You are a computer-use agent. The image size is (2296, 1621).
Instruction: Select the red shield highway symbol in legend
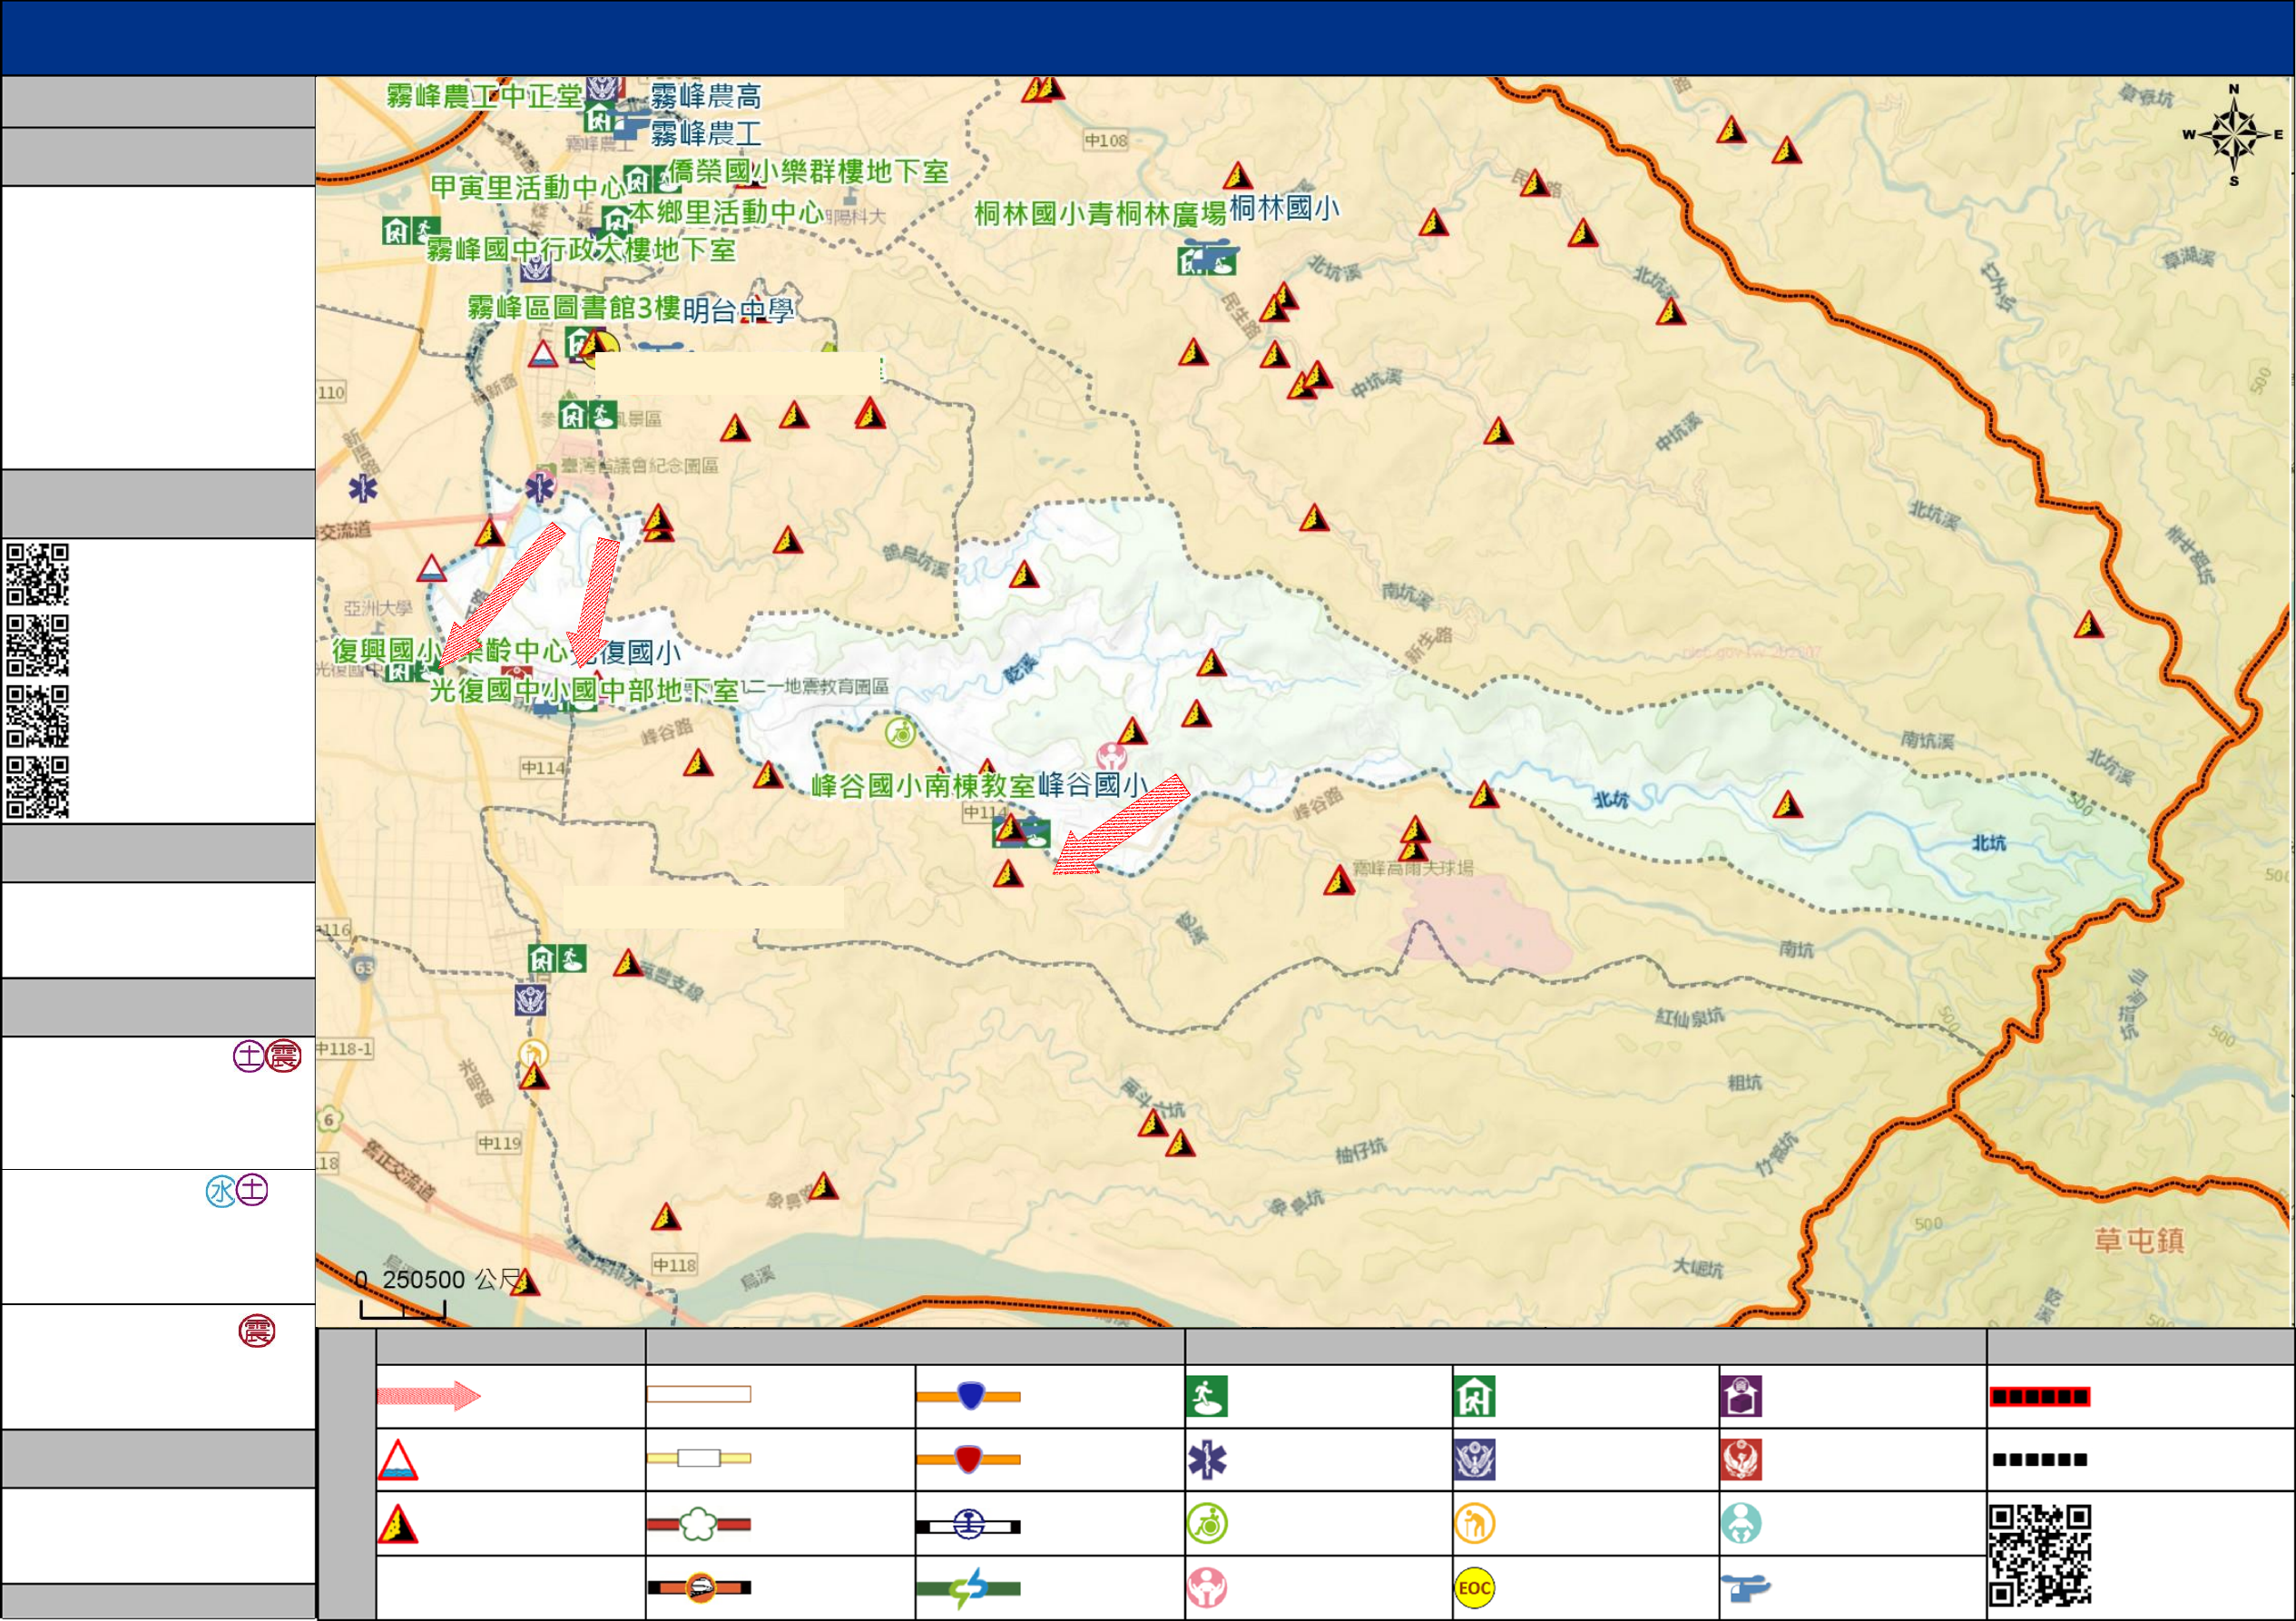[969, 1459]
